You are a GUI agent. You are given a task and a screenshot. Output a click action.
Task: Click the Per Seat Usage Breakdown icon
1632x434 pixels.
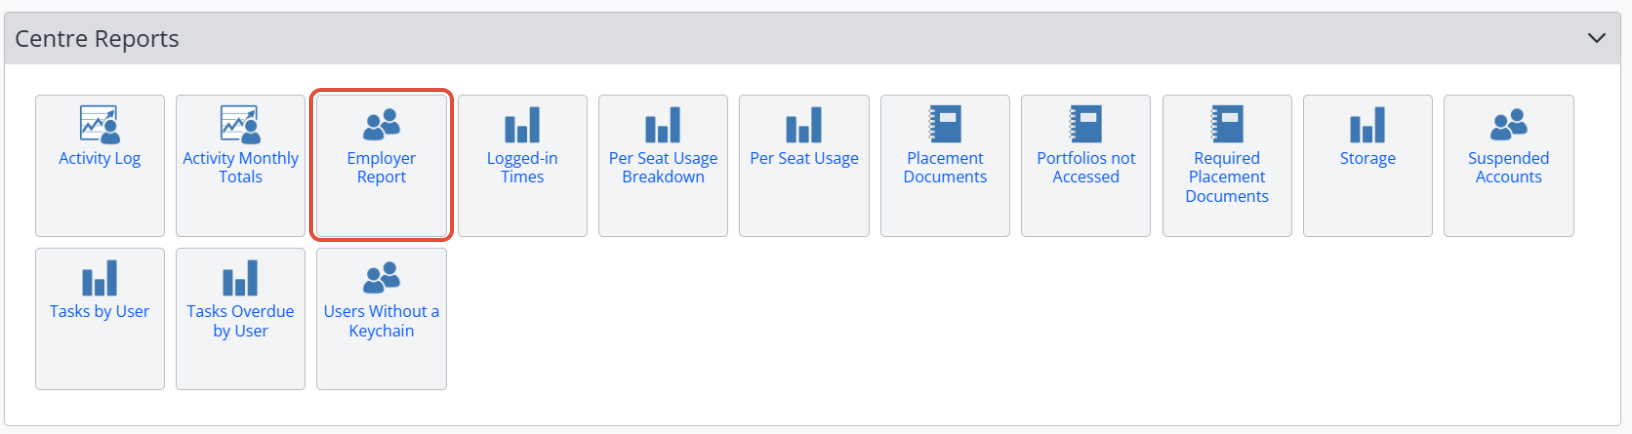click(663, 125)
